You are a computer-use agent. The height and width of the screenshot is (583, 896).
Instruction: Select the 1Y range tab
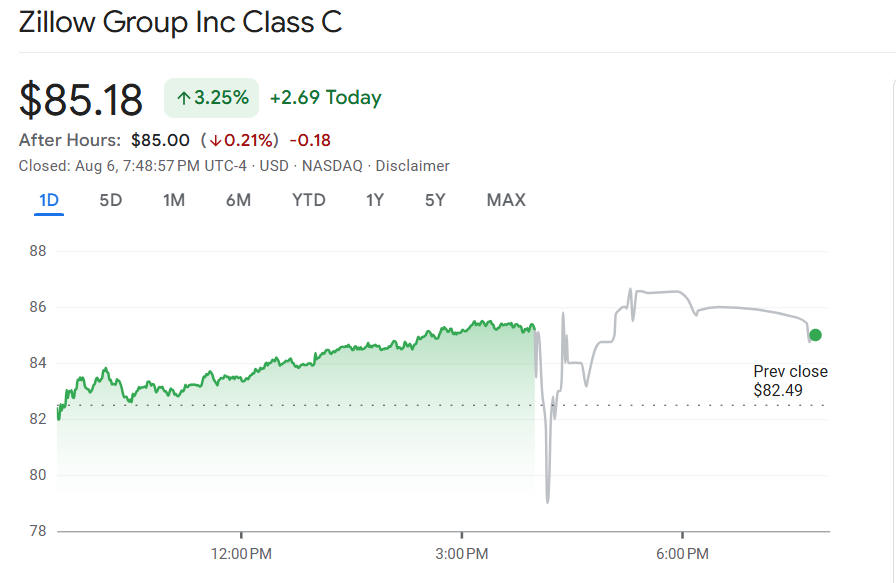point(374,200)
